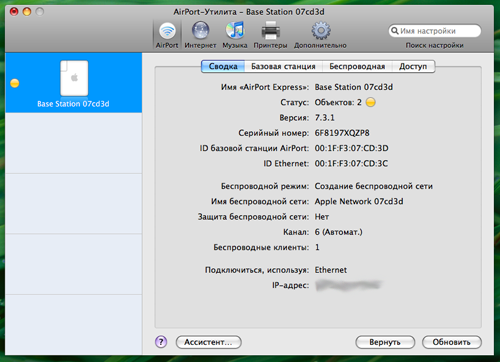Open the Принтеры toolbar icon

click(270, 35)
